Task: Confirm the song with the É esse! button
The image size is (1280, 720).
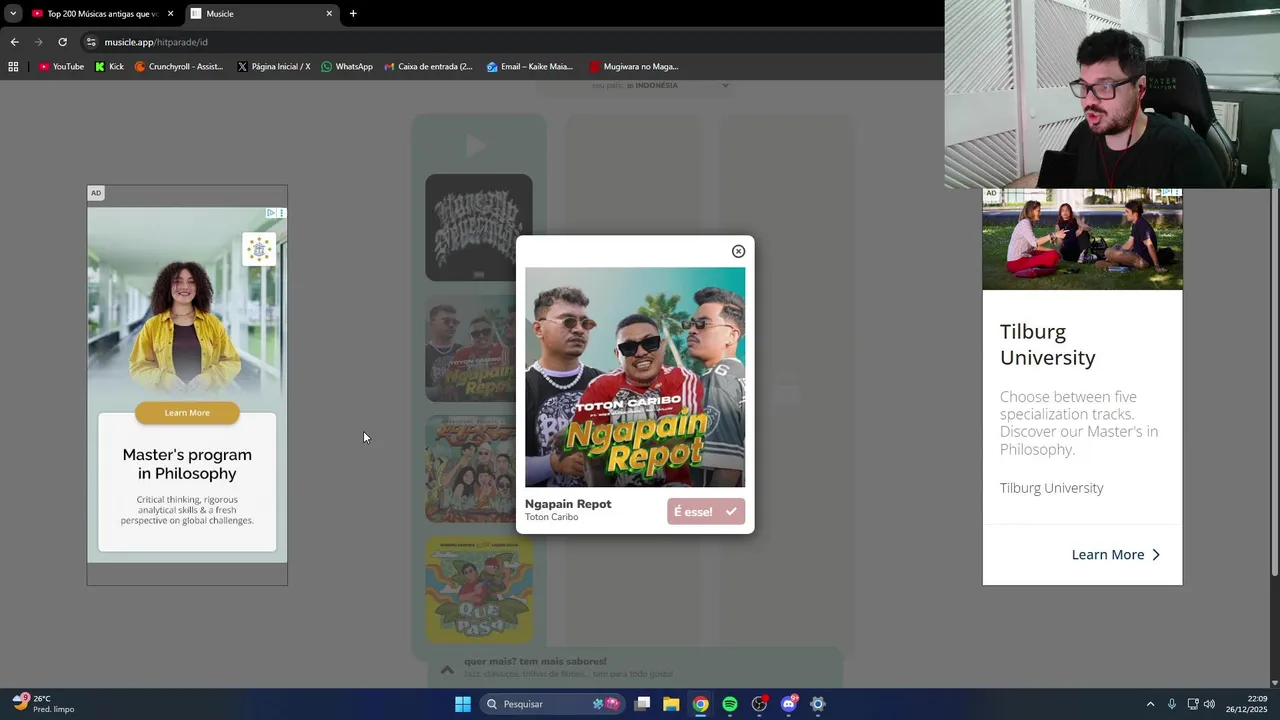Action: (x=706, y=511)
